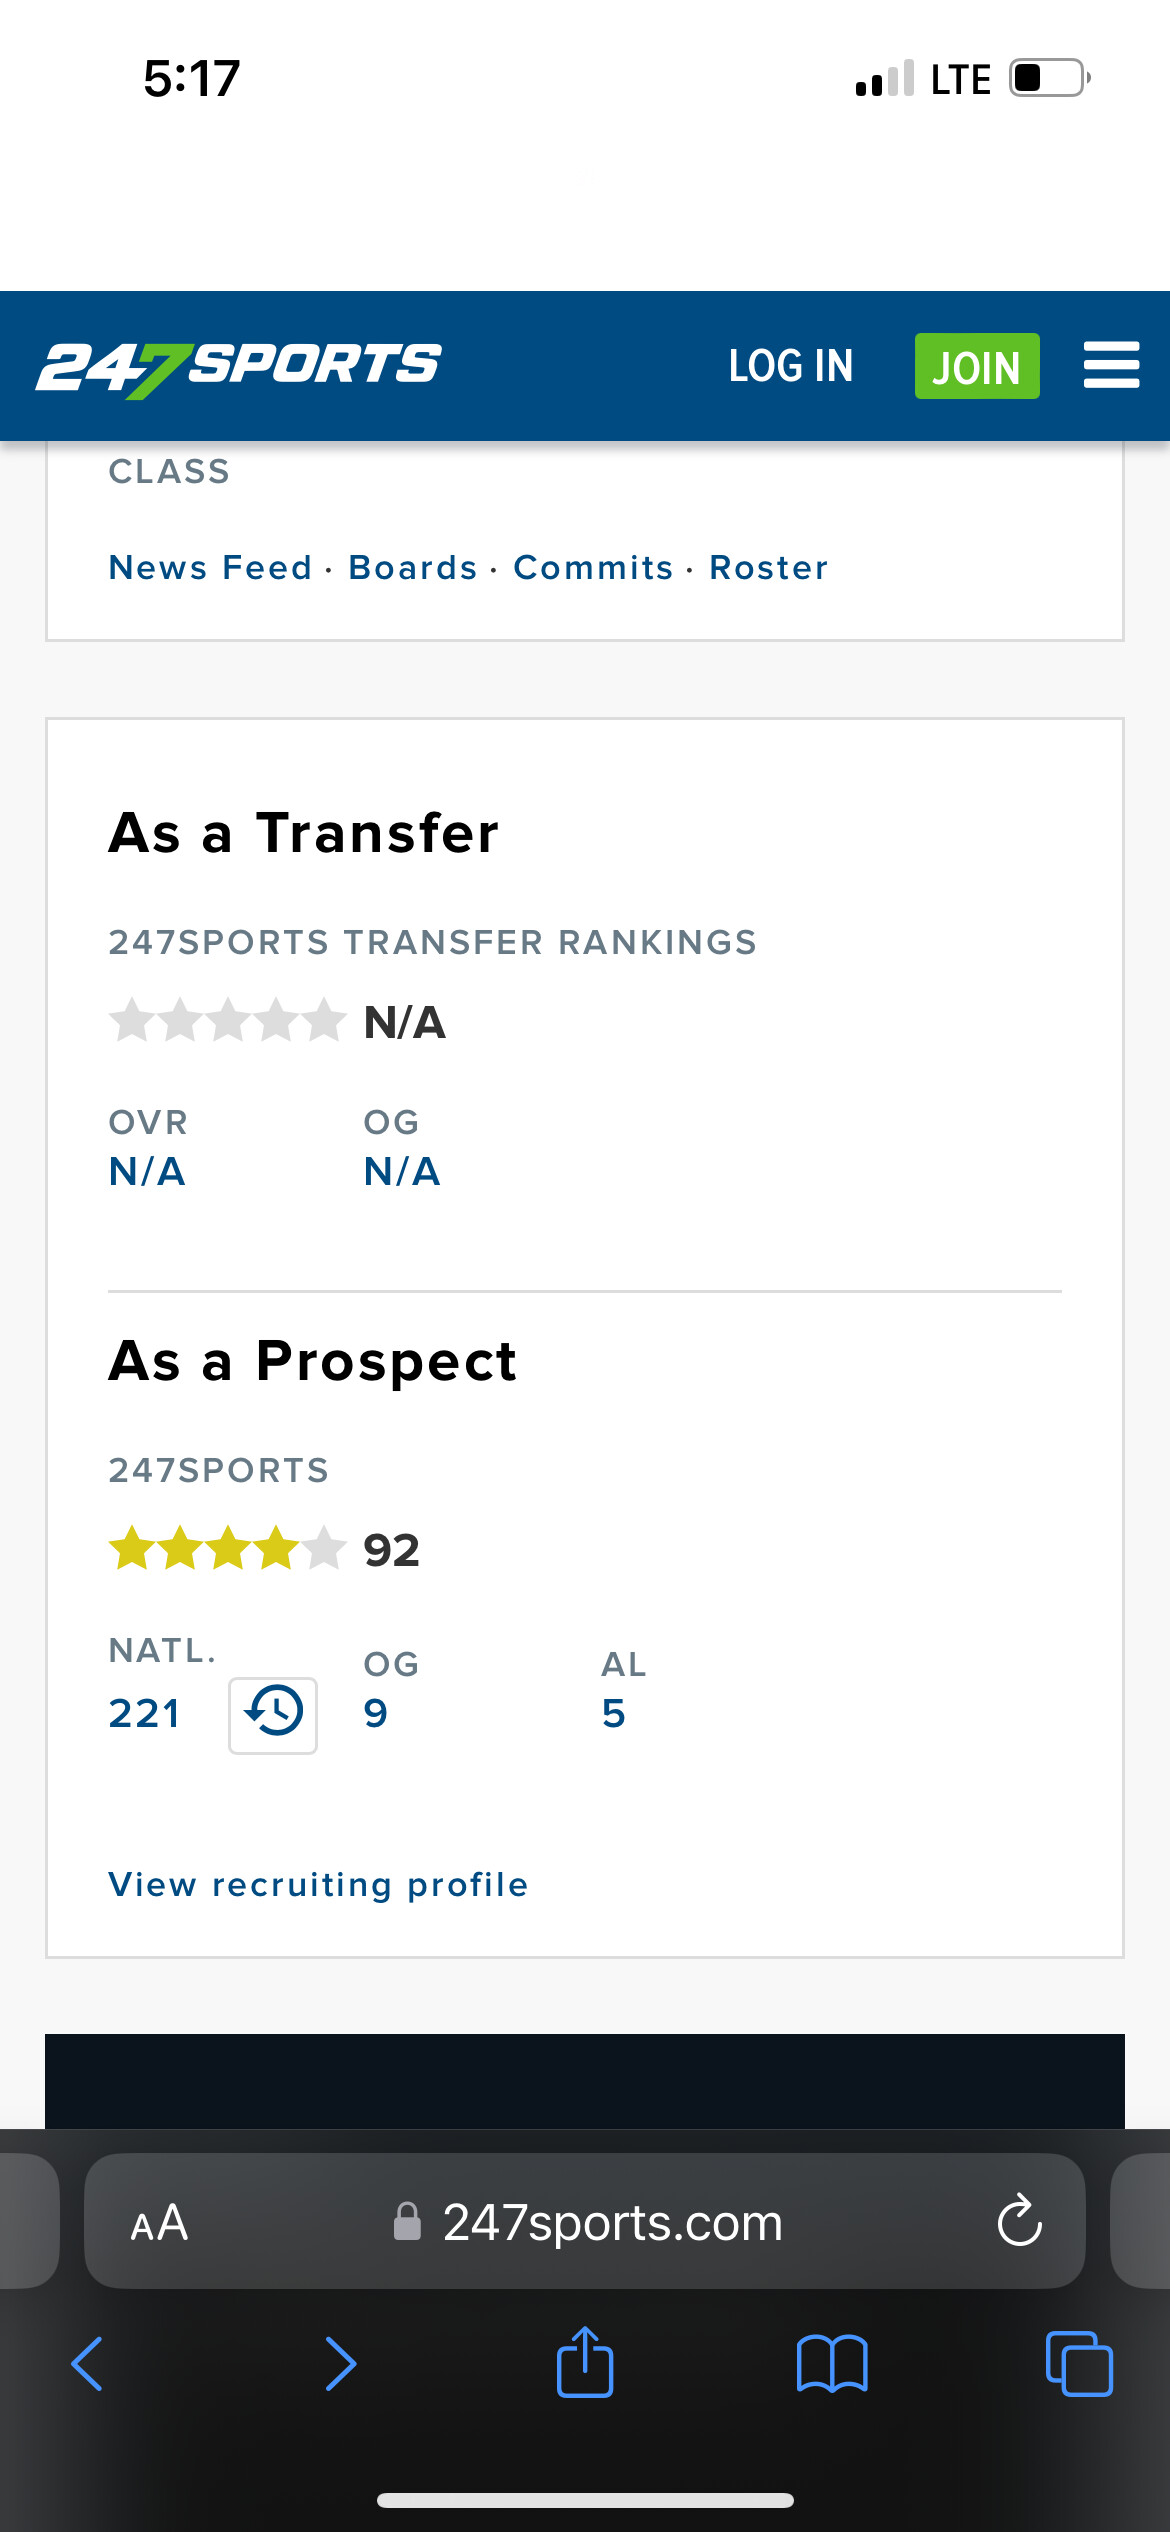The image size is (1170, 2532).
Task: Tap the 247Sports logo
Action: [238, 368]
